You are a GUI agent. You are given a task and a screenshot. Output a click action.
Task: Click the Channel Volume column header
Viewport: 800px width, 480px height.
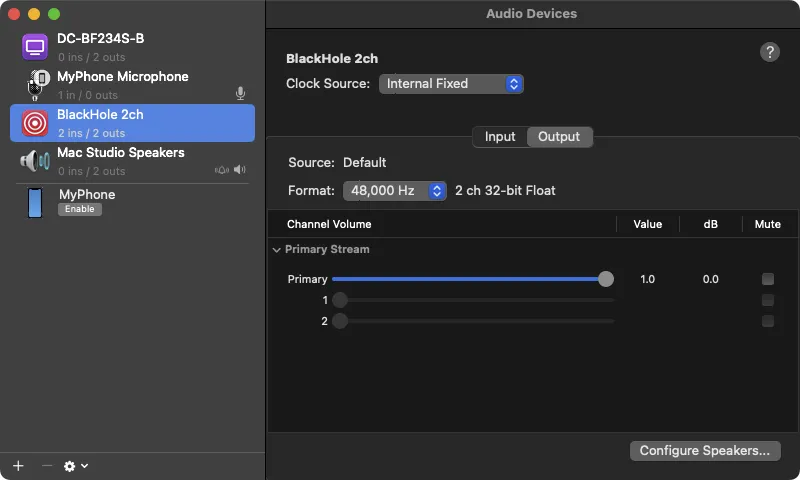tap(329, 224)
